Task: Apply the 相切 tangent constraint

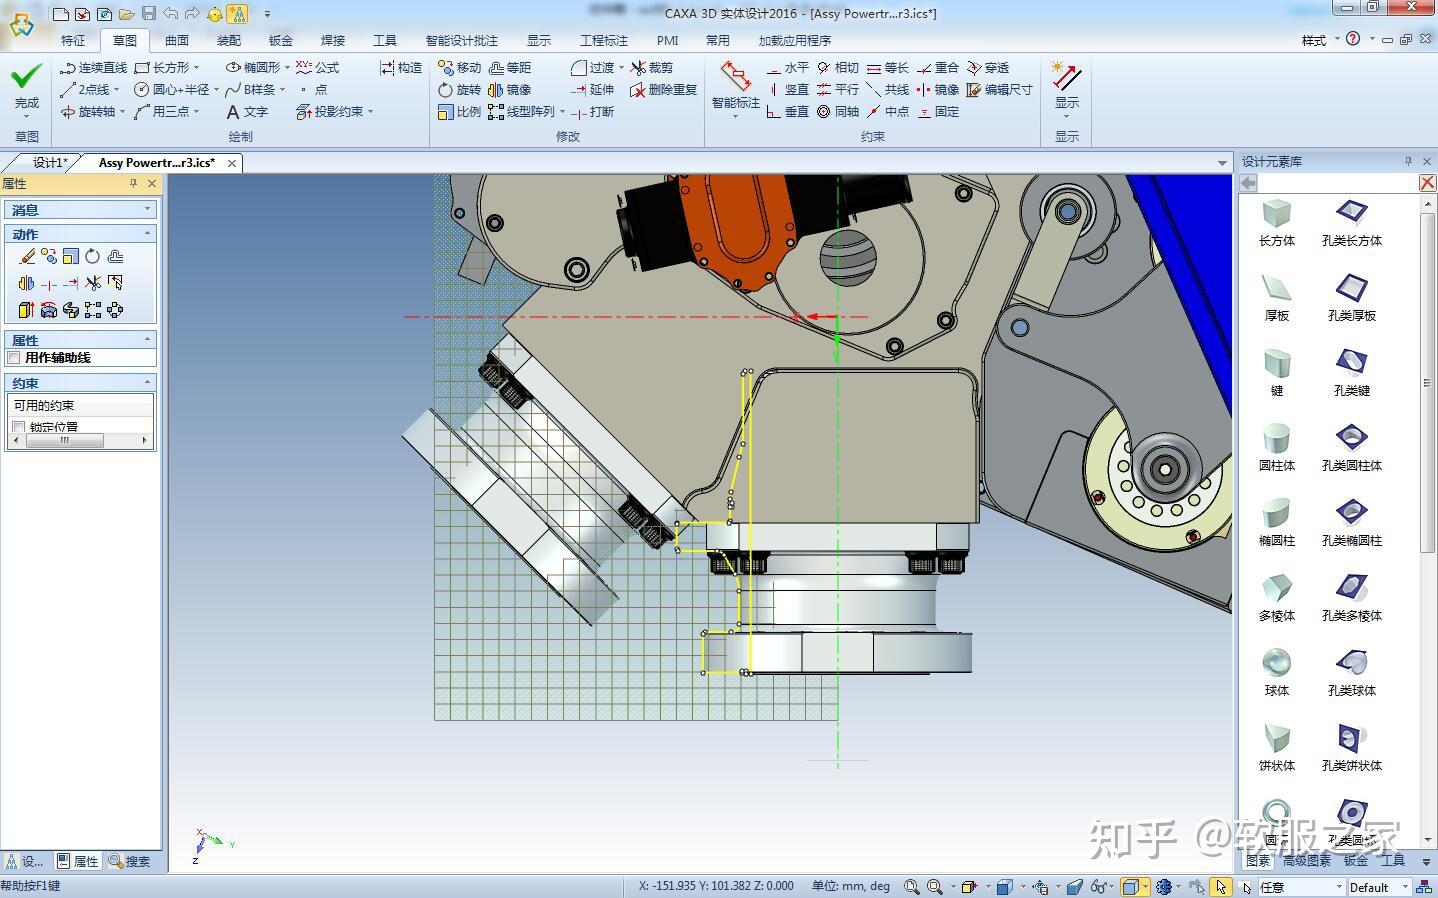Action: coord(838,68)
